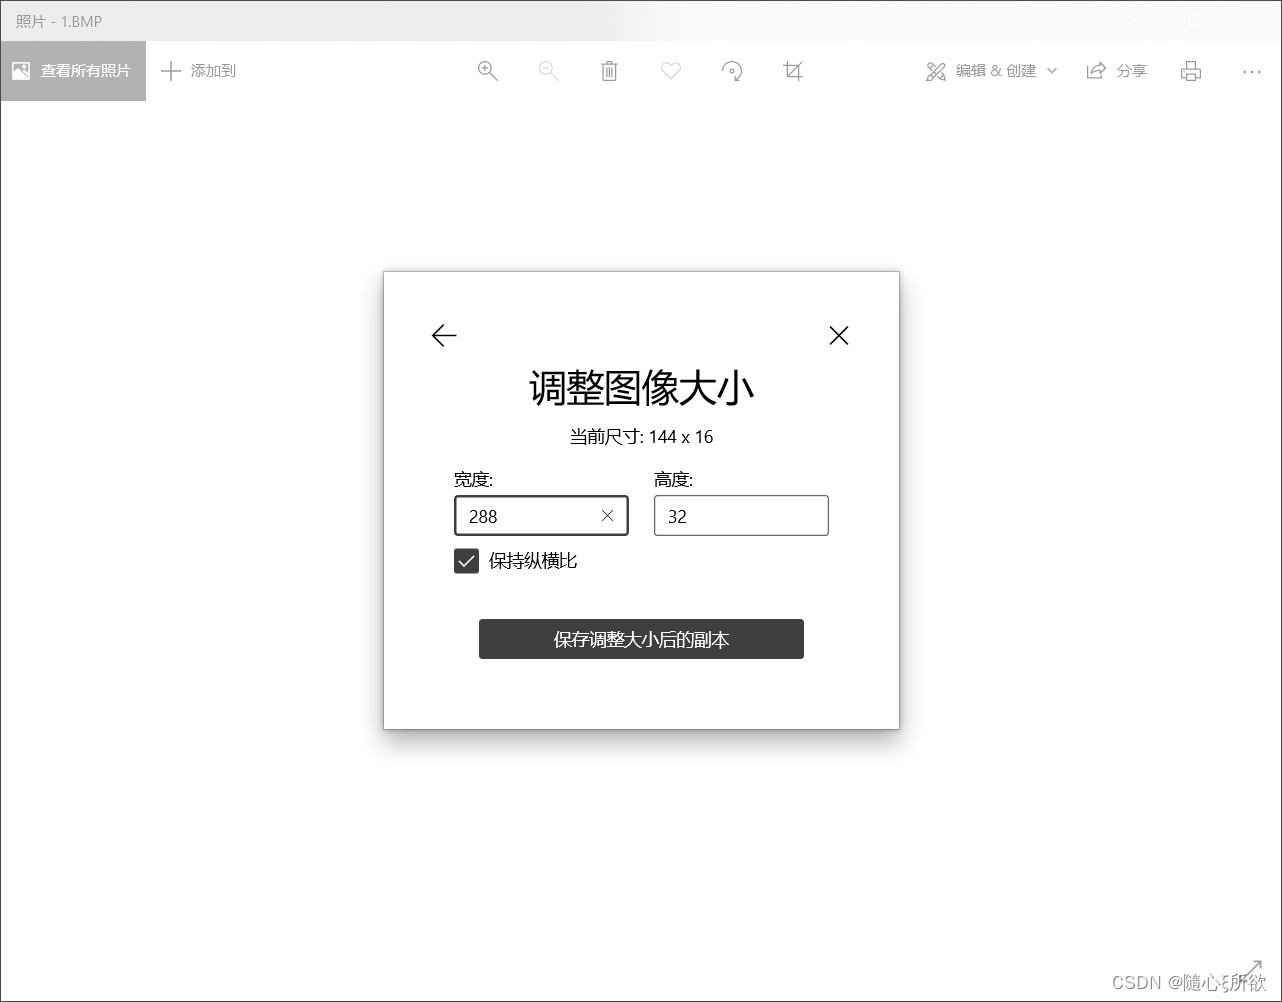Click the 分享 share button
Image resolution: width=1282 pixels, height=1002 pixels.
(1117, 71)
